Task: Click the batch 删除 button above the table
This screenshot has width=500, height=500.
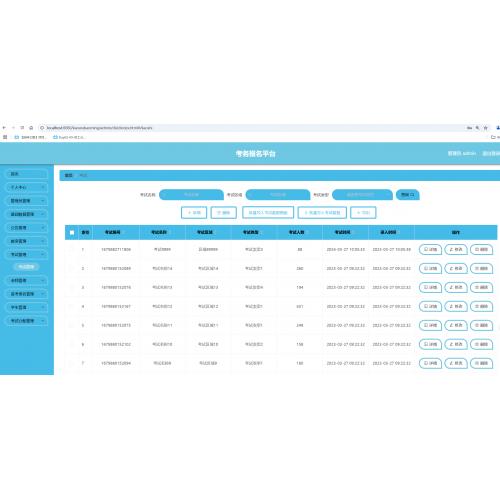Action: coord(224,213)
